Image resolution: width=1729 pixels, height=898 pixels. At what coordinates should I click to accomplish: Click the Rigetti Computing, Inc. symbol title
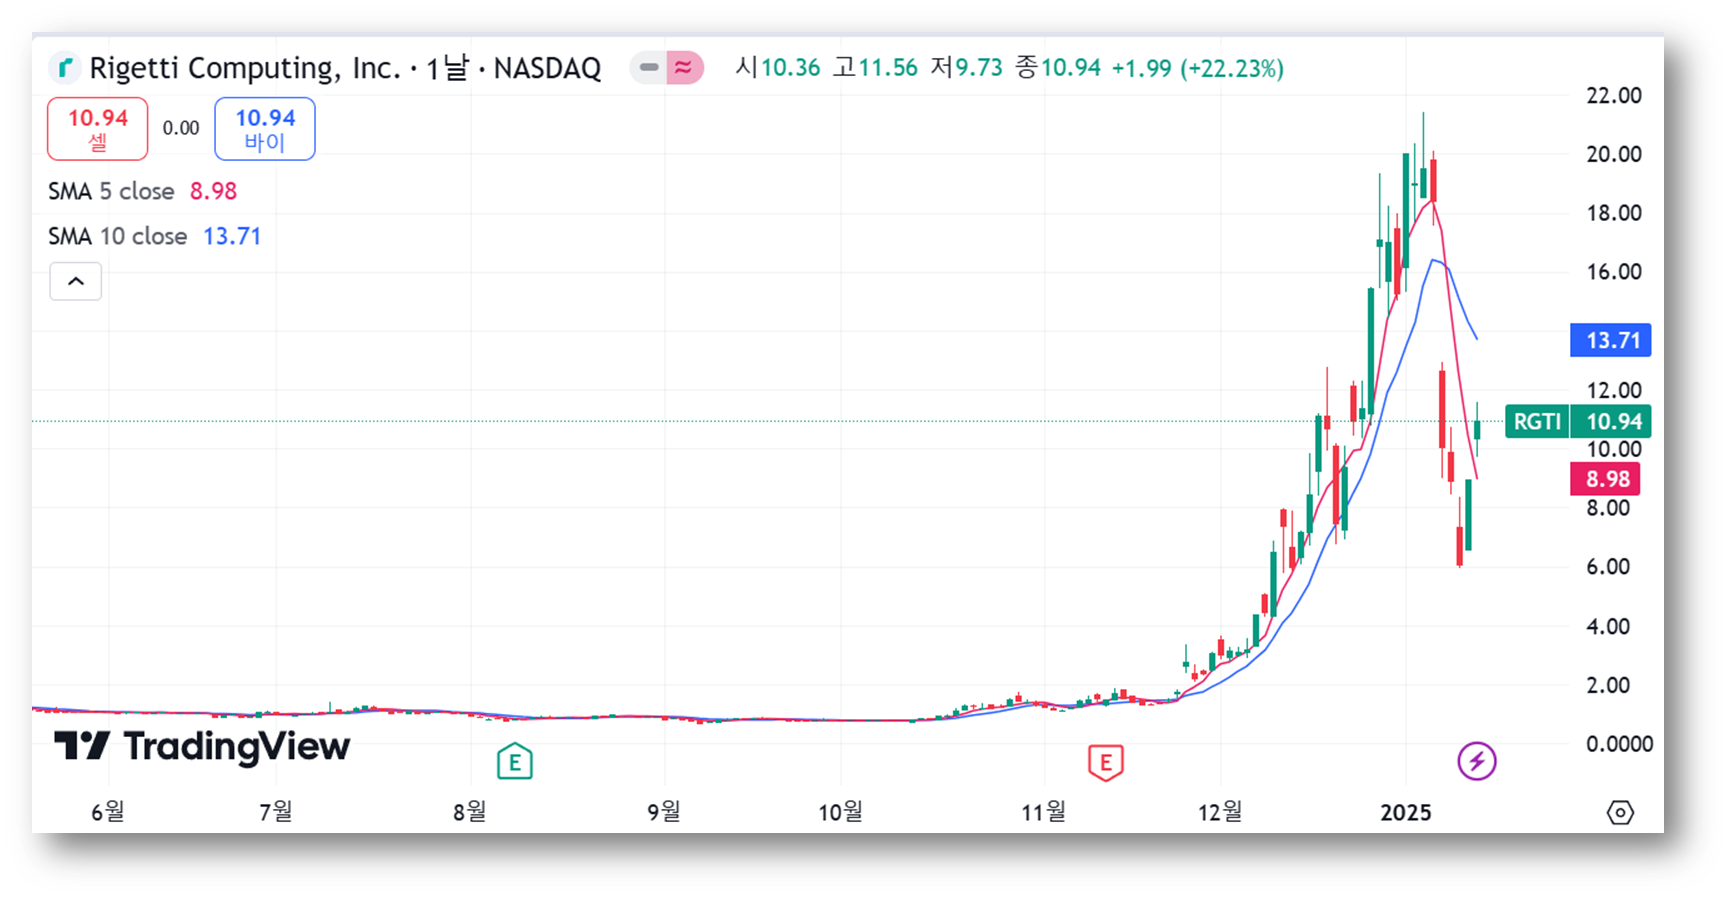pos(245,68)
